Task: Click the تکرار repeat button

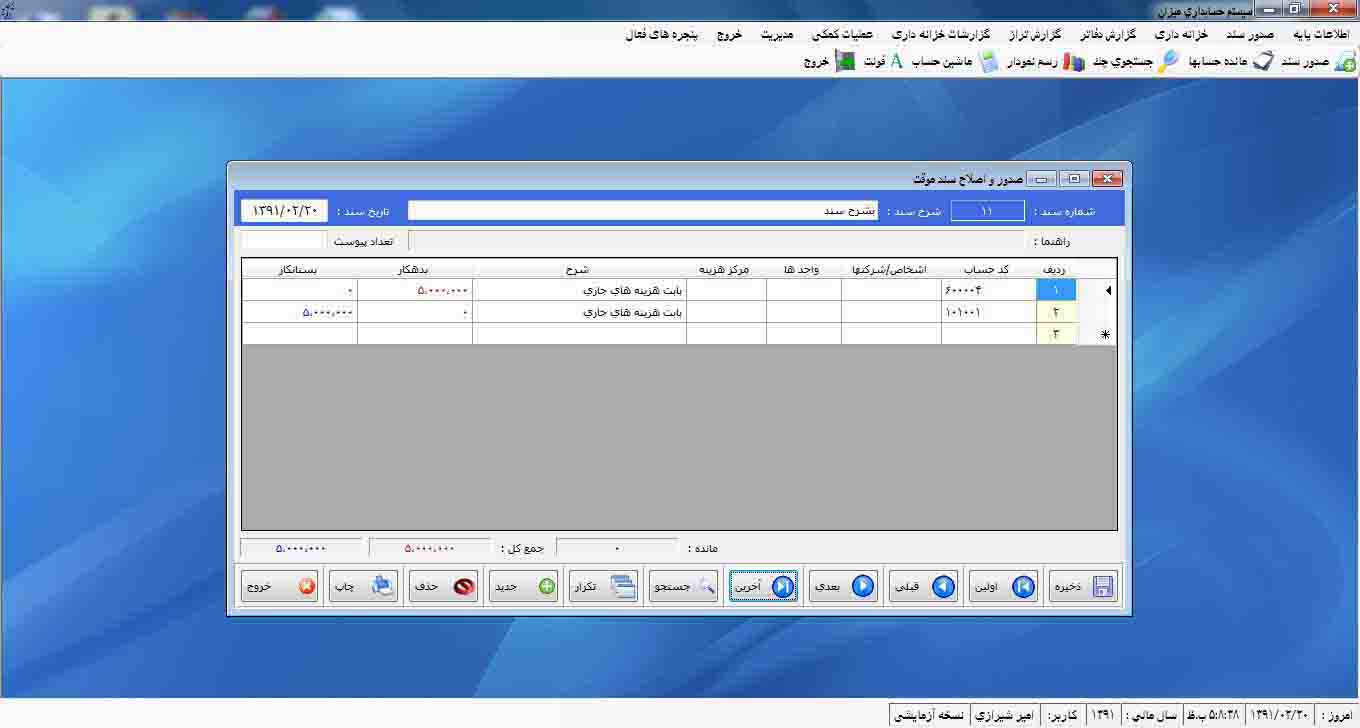Action: (603, 587)
